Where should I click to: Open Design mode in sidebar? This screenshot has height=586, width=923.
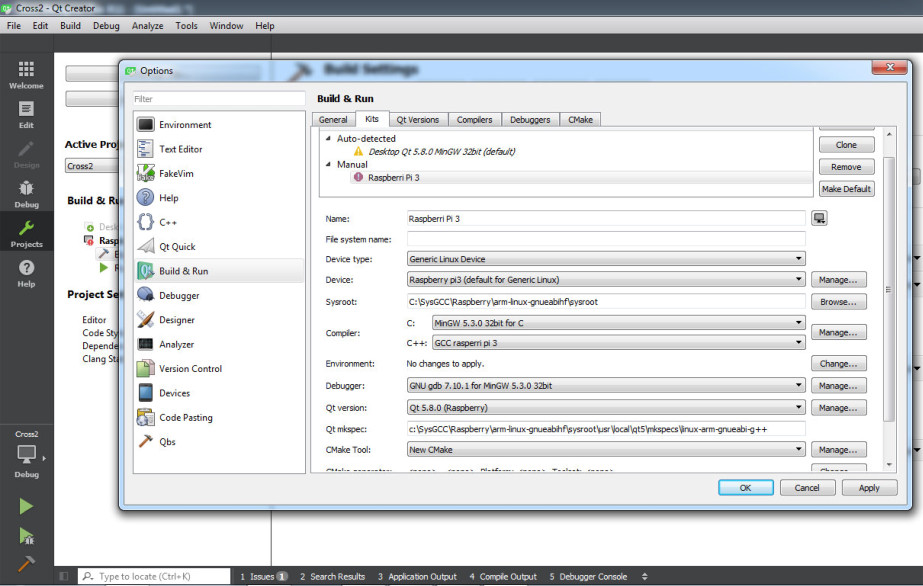click(26, 154)
